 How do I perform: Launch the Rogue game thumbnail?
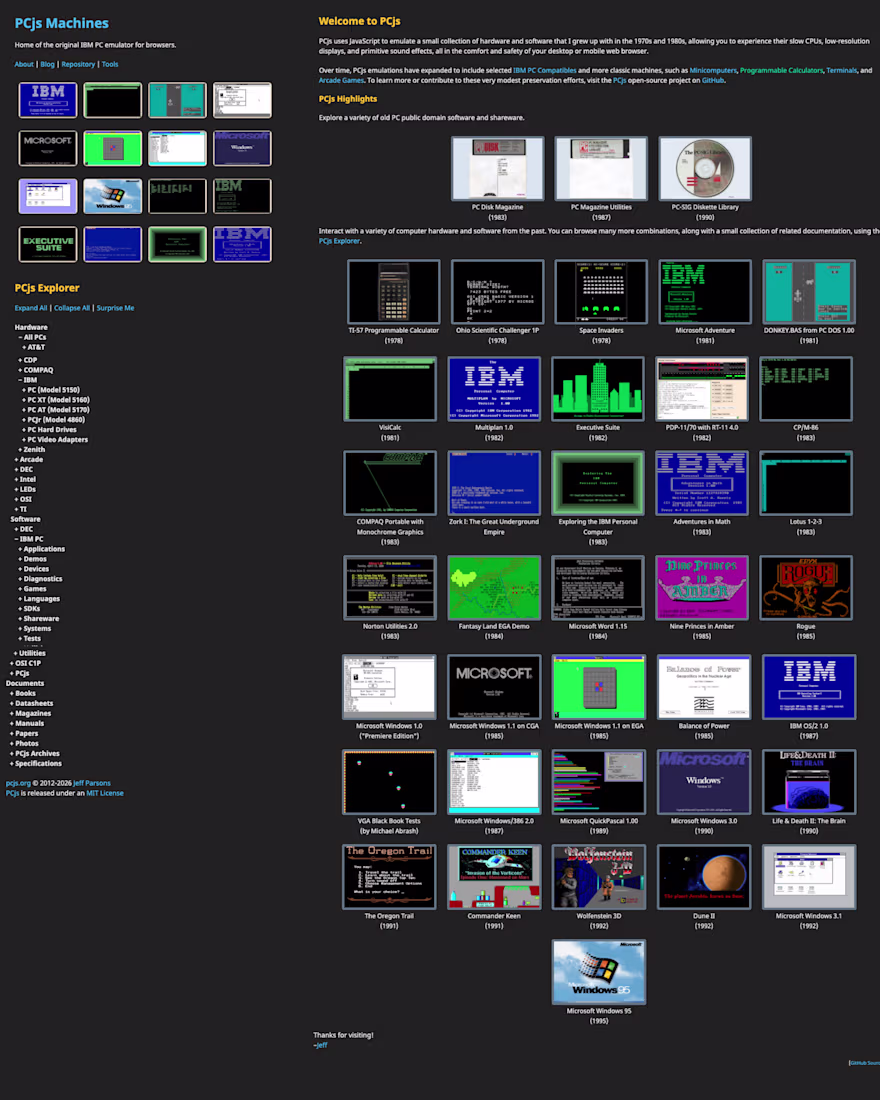pos(806,588)
